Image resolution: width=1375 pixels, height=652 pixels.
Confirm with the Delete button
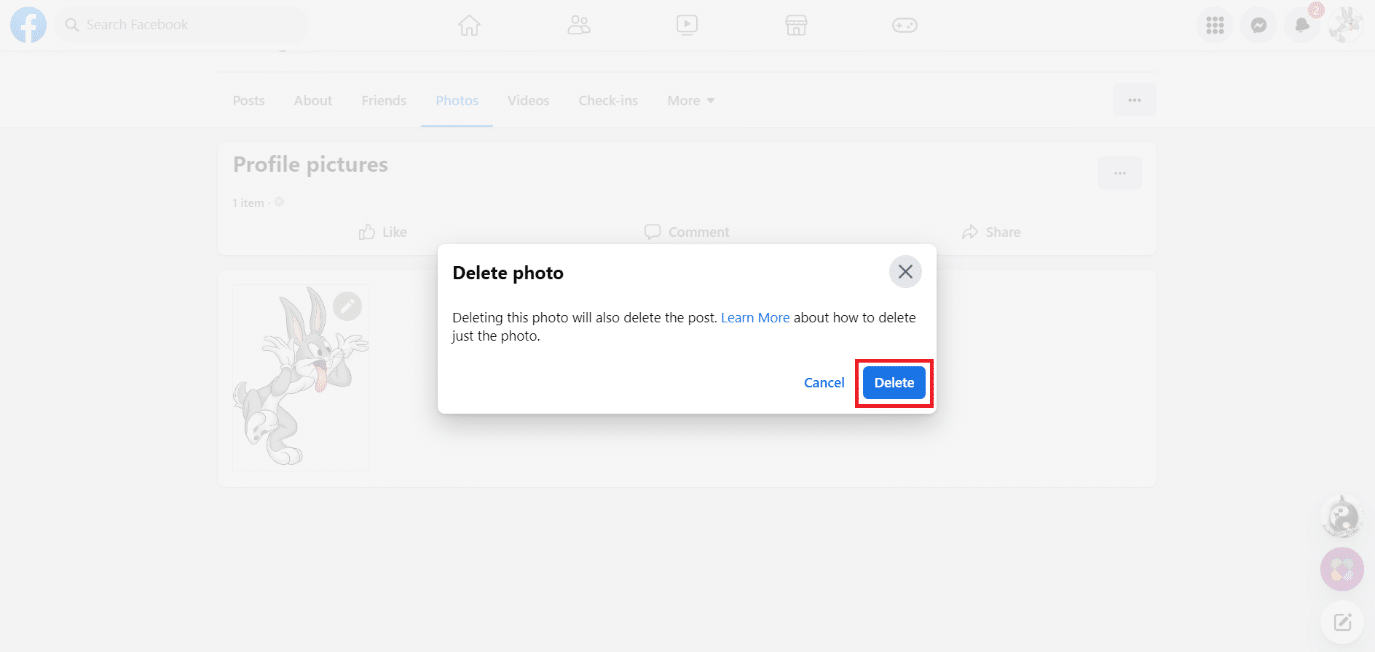point(893,382)
